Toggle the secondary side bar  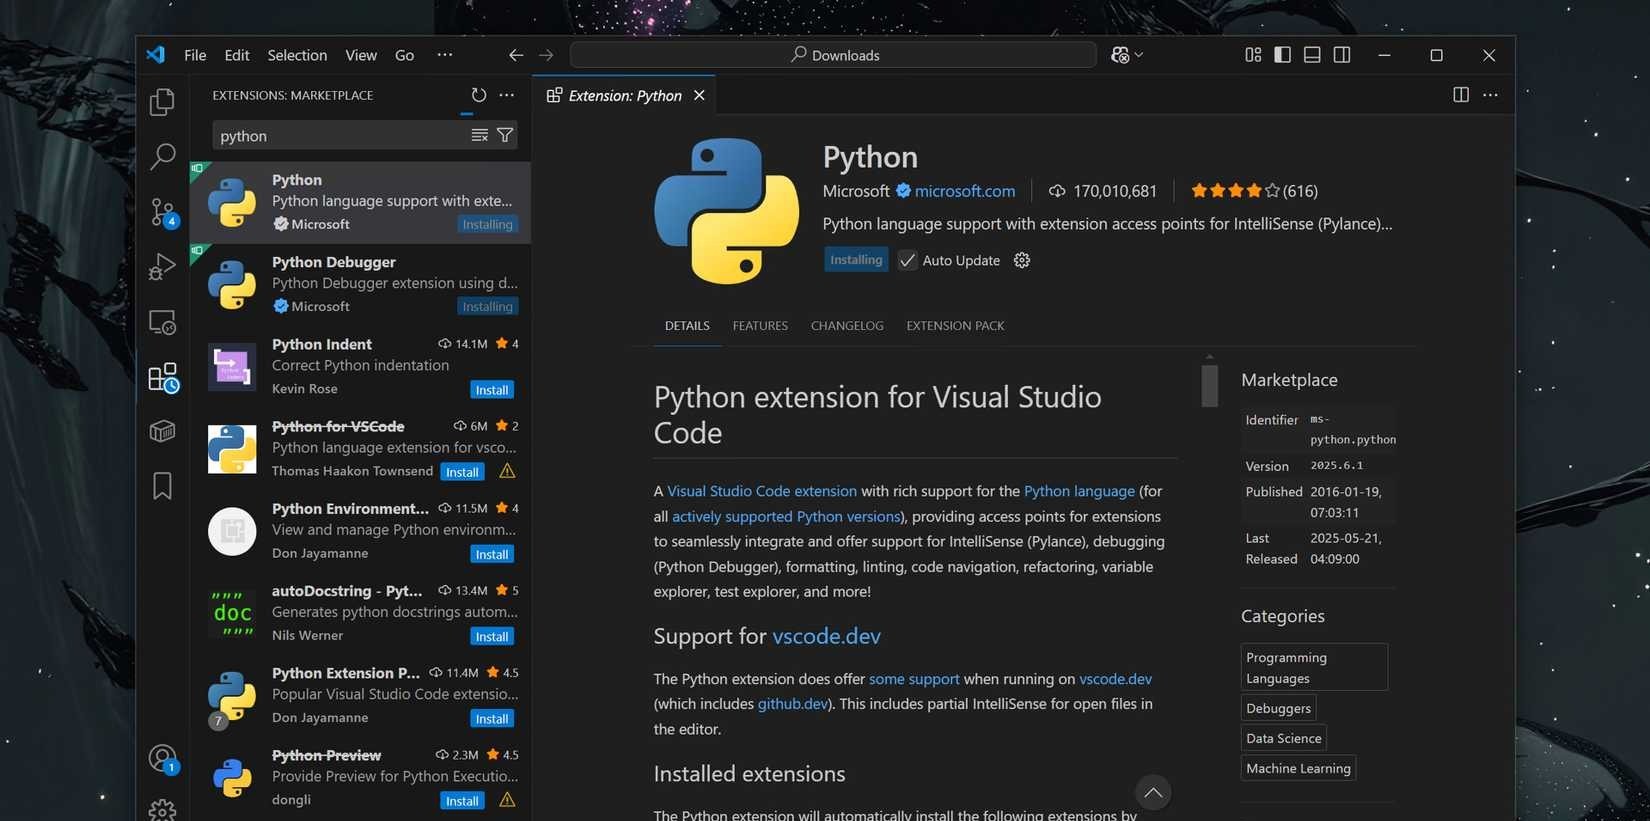1342,55
